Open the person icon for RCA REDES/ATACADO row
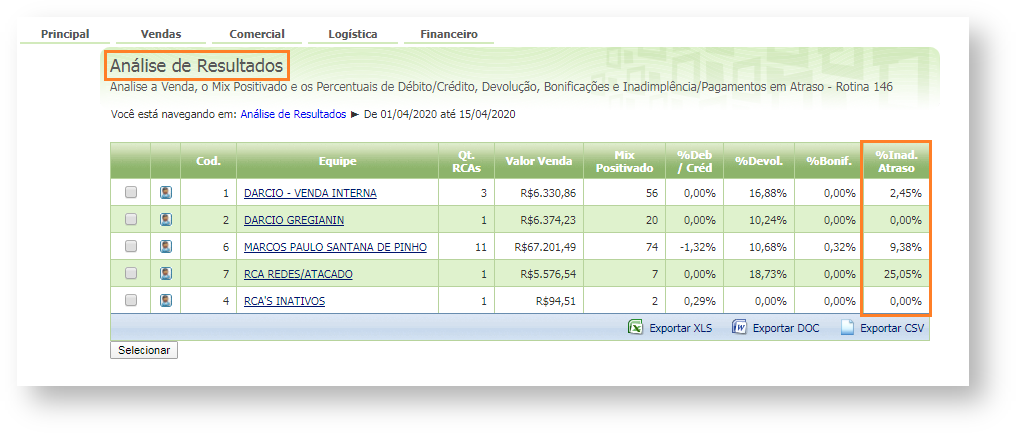Viewport: 1017px width, 434px height. (166, 274)
